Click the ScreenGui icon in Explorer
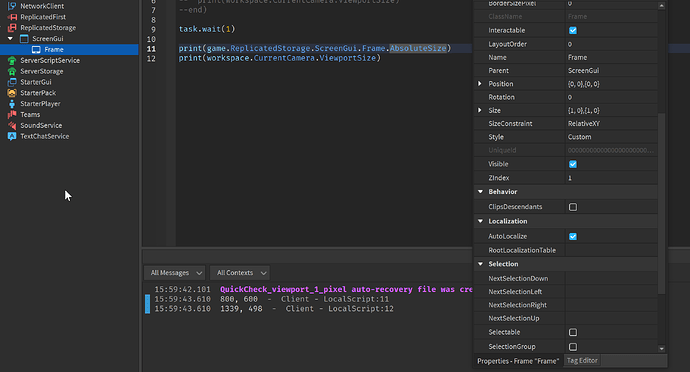The image size is (690, 372). point(24,39)
